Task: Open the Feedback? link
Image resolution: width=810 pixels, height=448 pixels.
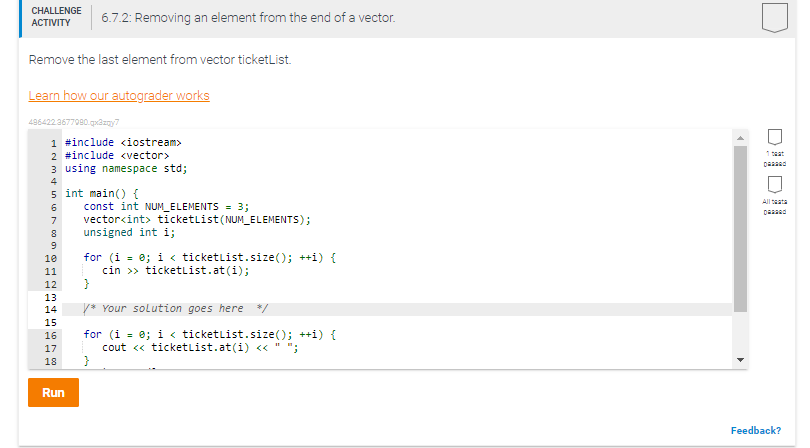Action: [756, 430]
